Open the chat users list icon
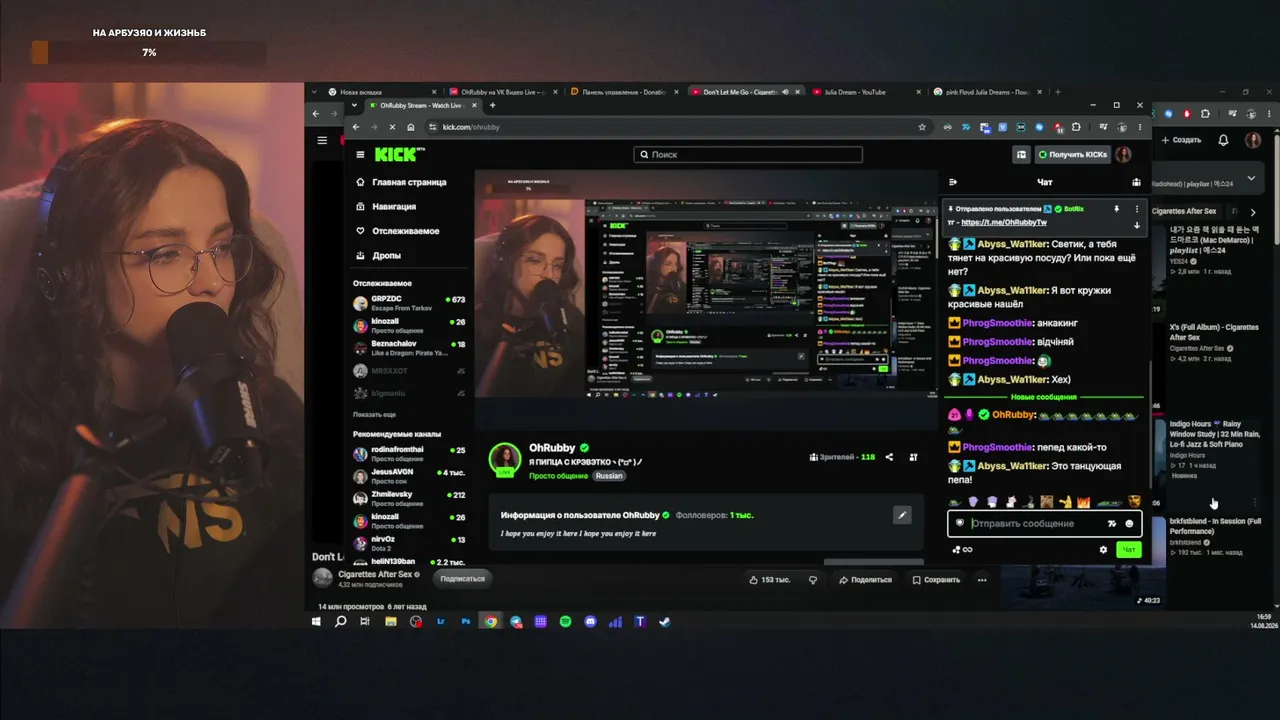1280x720 pixels. pyautogui.click(x=1136, y=182)
